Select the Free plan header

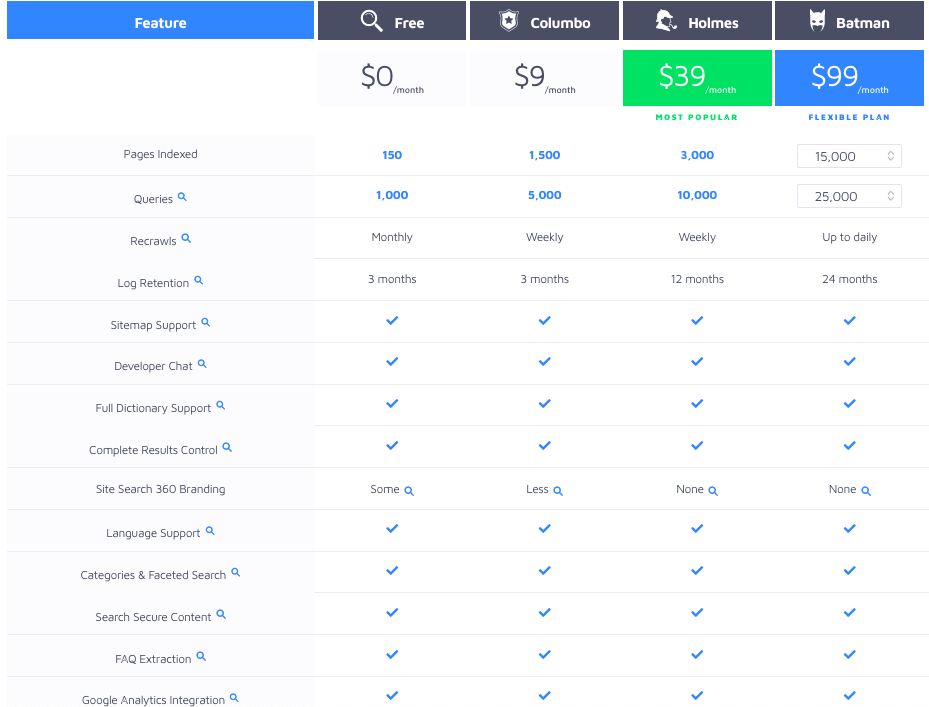[392, 21]
